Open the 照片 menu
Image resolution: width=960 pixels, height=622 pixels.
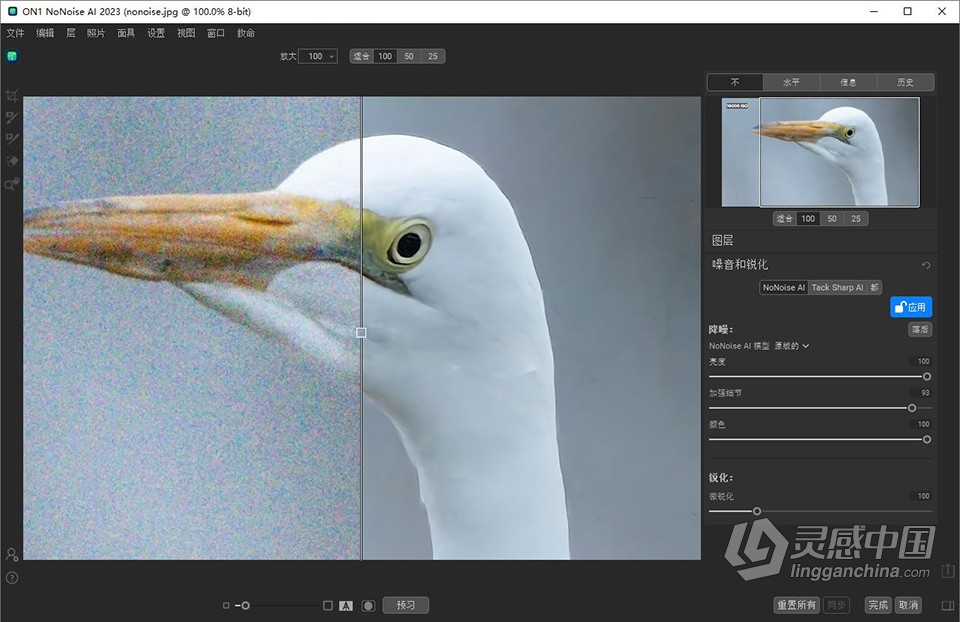coord(96,32)
